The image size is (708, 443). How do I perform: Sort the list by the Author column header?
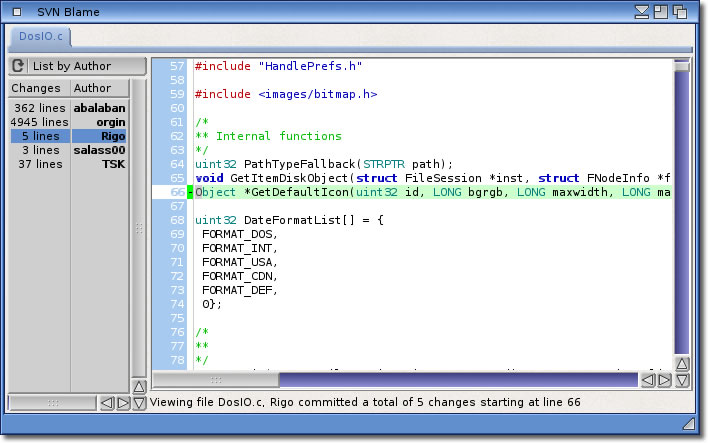93,88
